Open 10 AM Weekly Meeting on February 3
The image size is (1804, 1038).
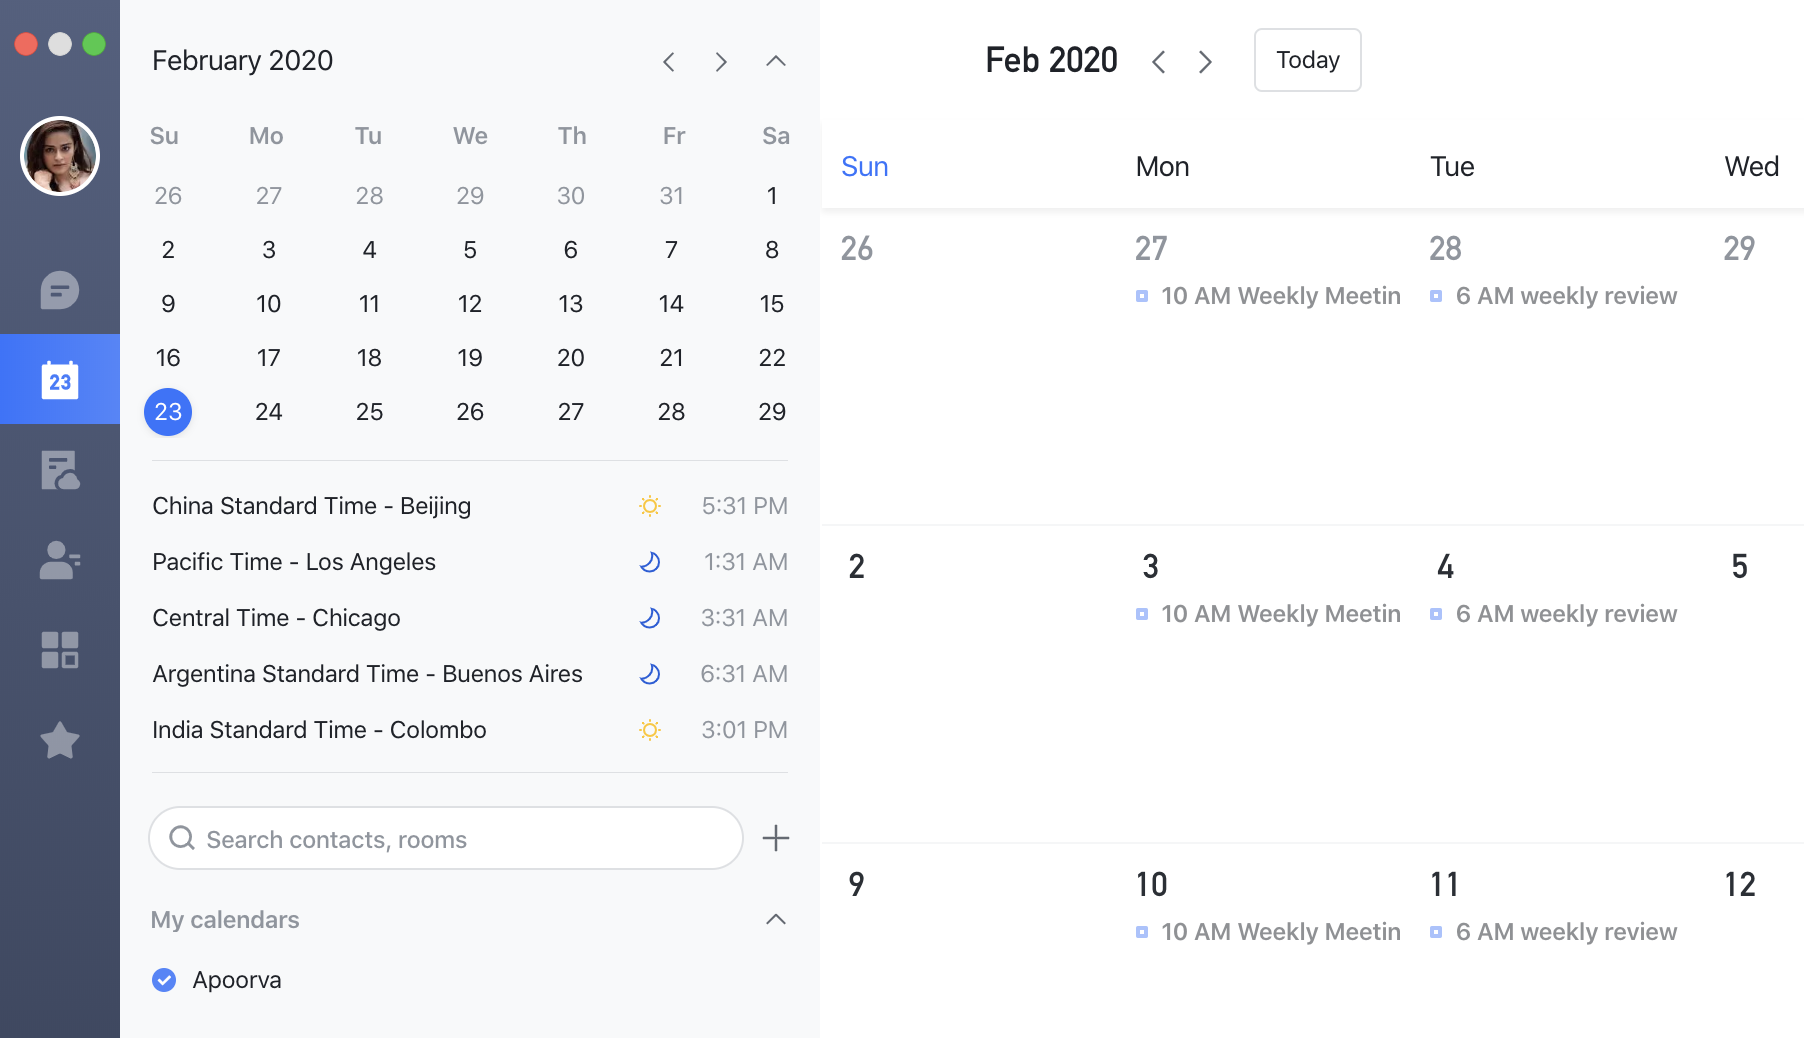[x=1268, y=614]
